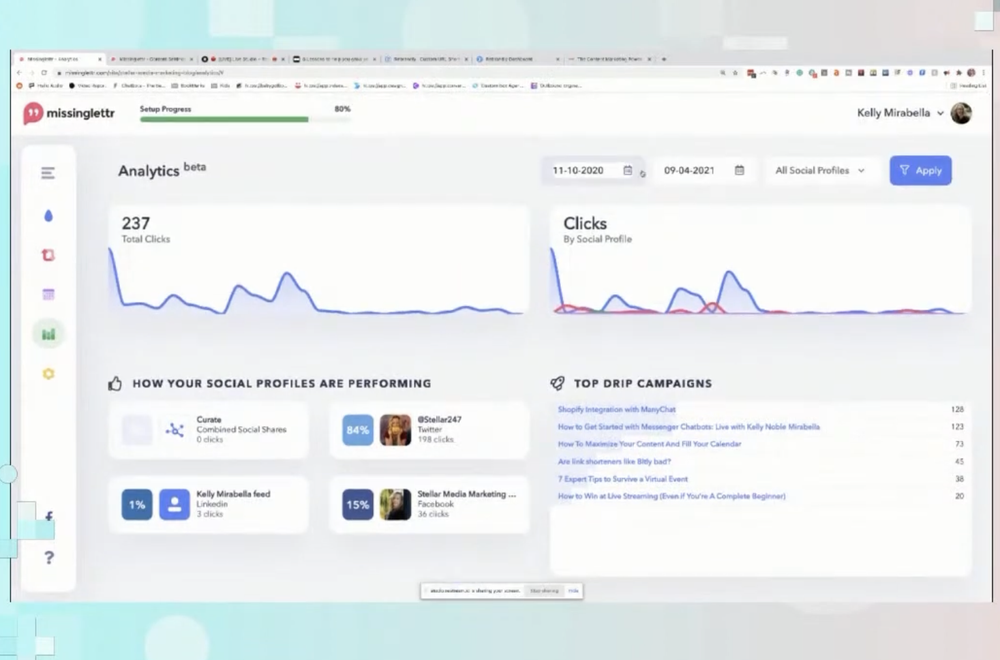Viewport: 1000px width, 660px height.
Task: Click the question mark help icon
Action: click(x=48, y=558)
